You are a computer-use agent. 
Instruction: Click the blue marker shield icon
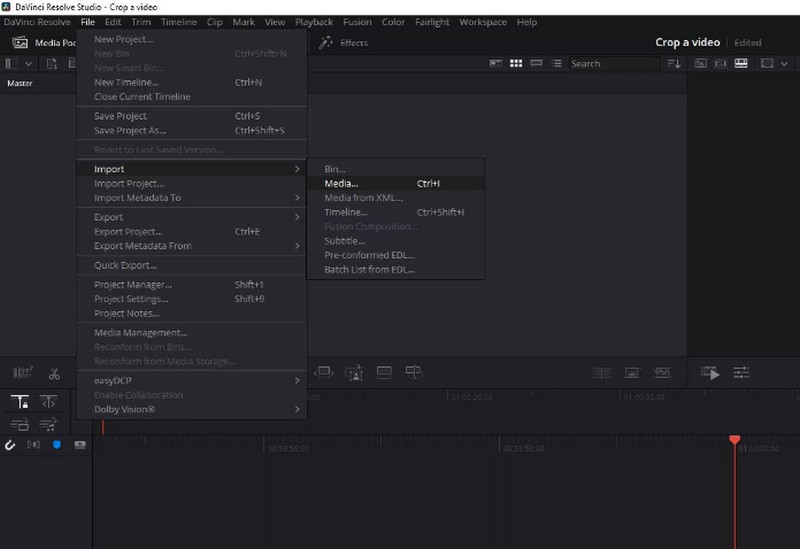(57, 445)
